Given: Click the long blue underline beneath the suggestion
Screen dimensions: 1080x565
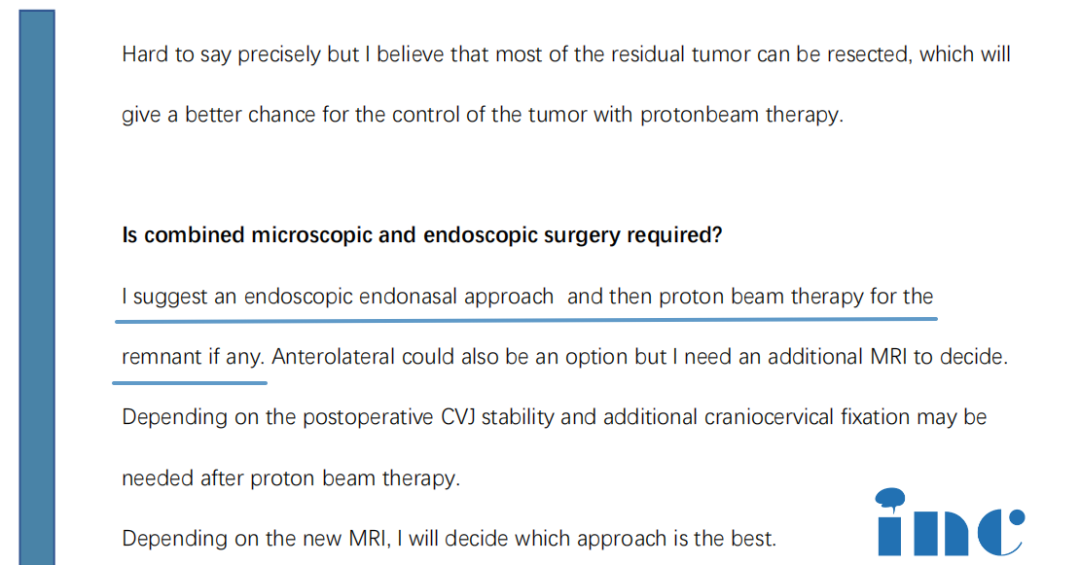Looking at the screenshot, I should point(526,320).
